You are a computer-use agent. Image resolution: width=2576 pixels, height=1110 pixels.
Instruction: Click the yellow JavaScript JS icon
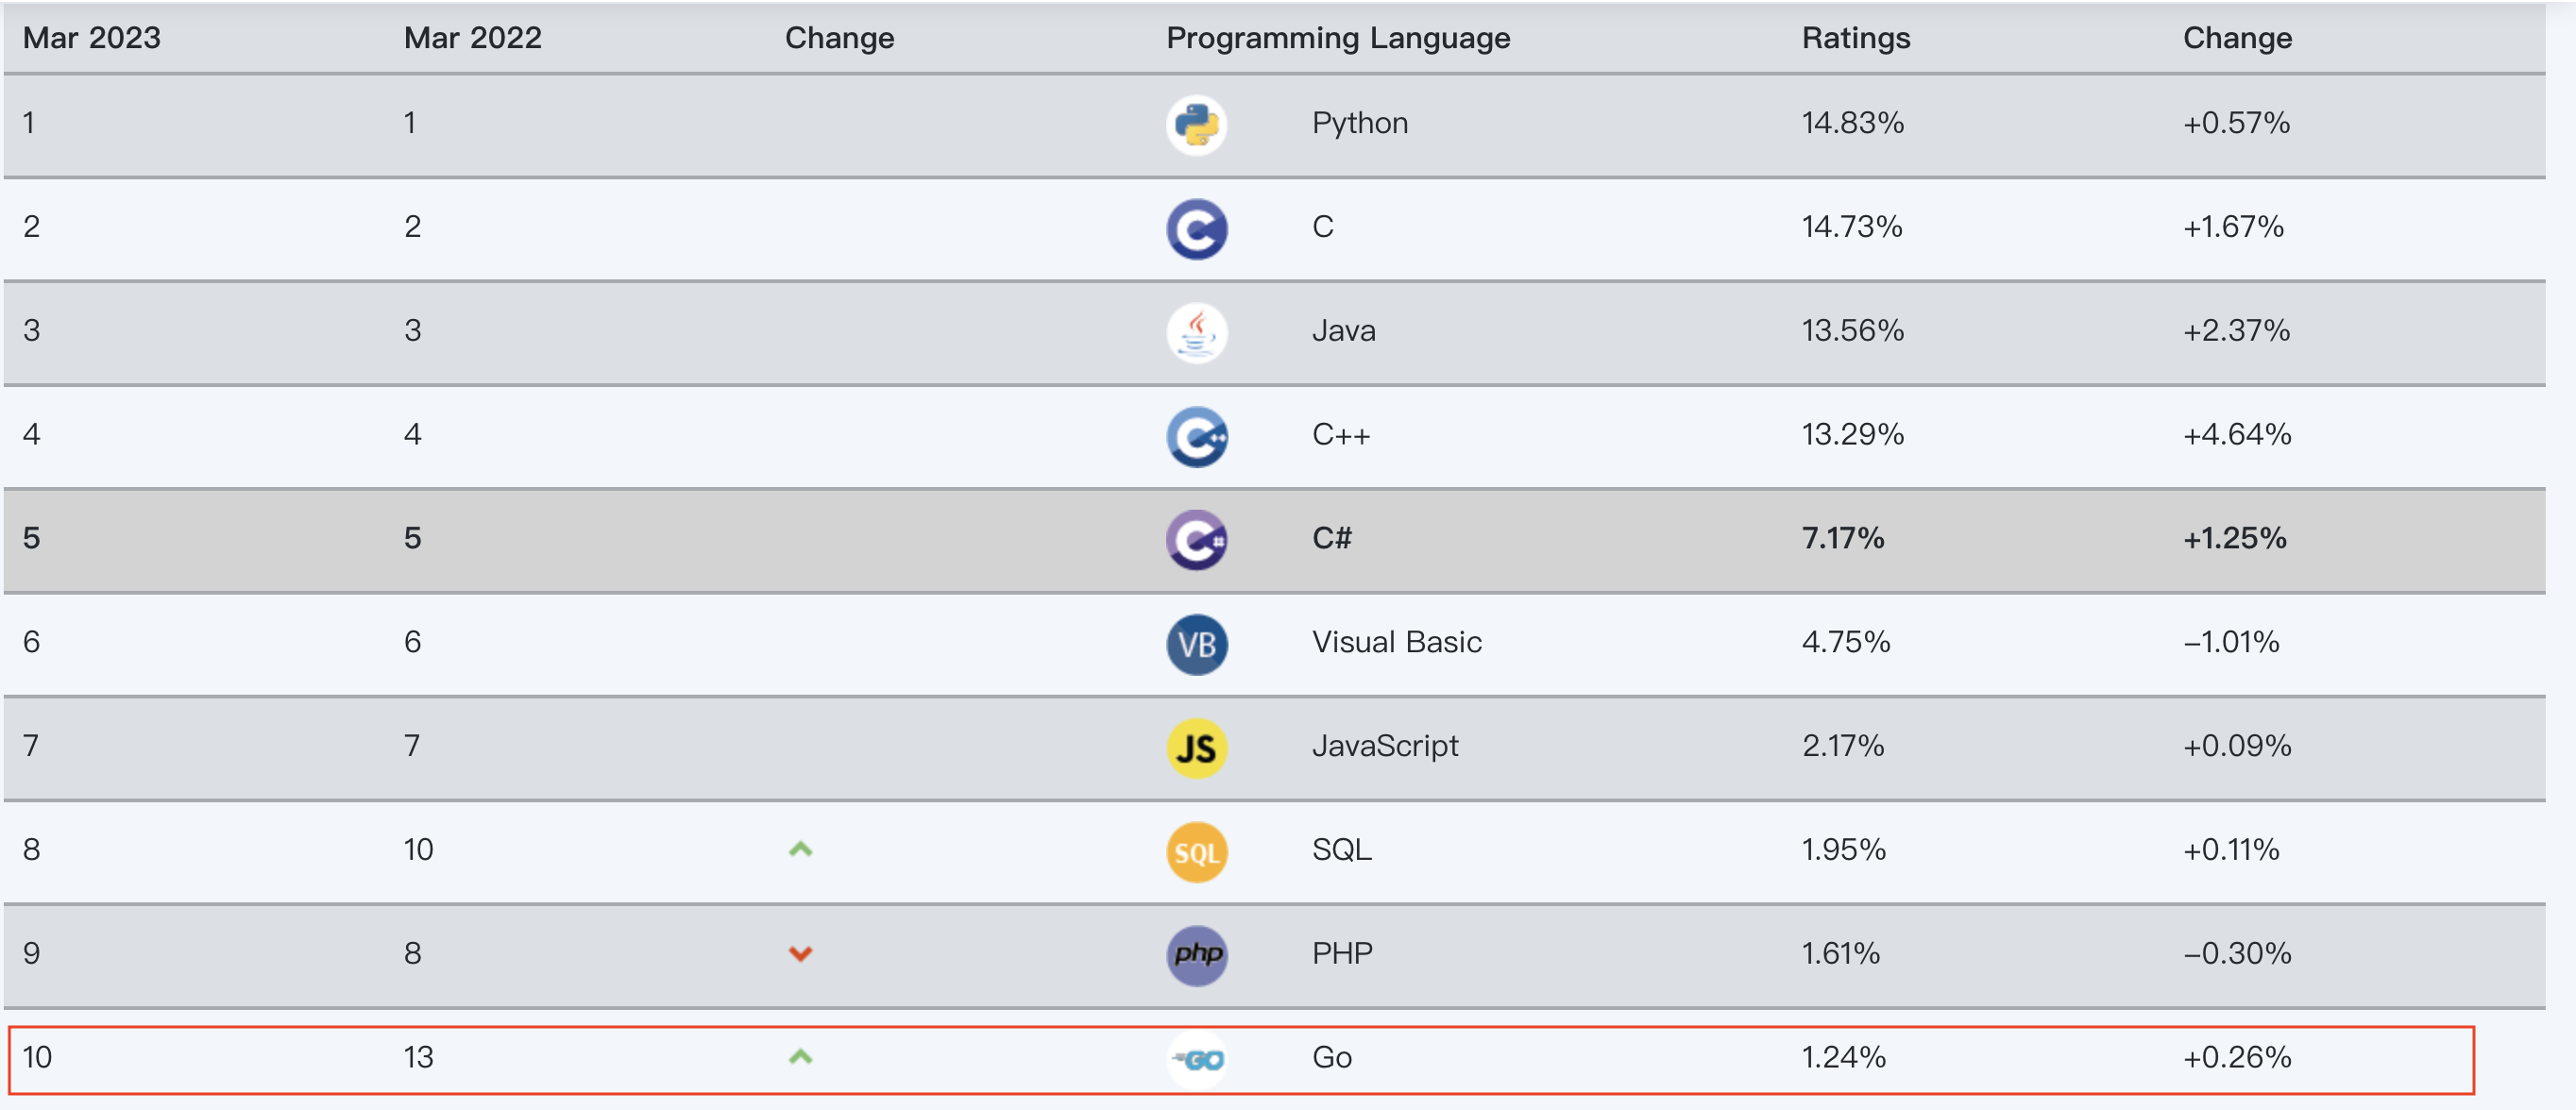coord(1196,748)
